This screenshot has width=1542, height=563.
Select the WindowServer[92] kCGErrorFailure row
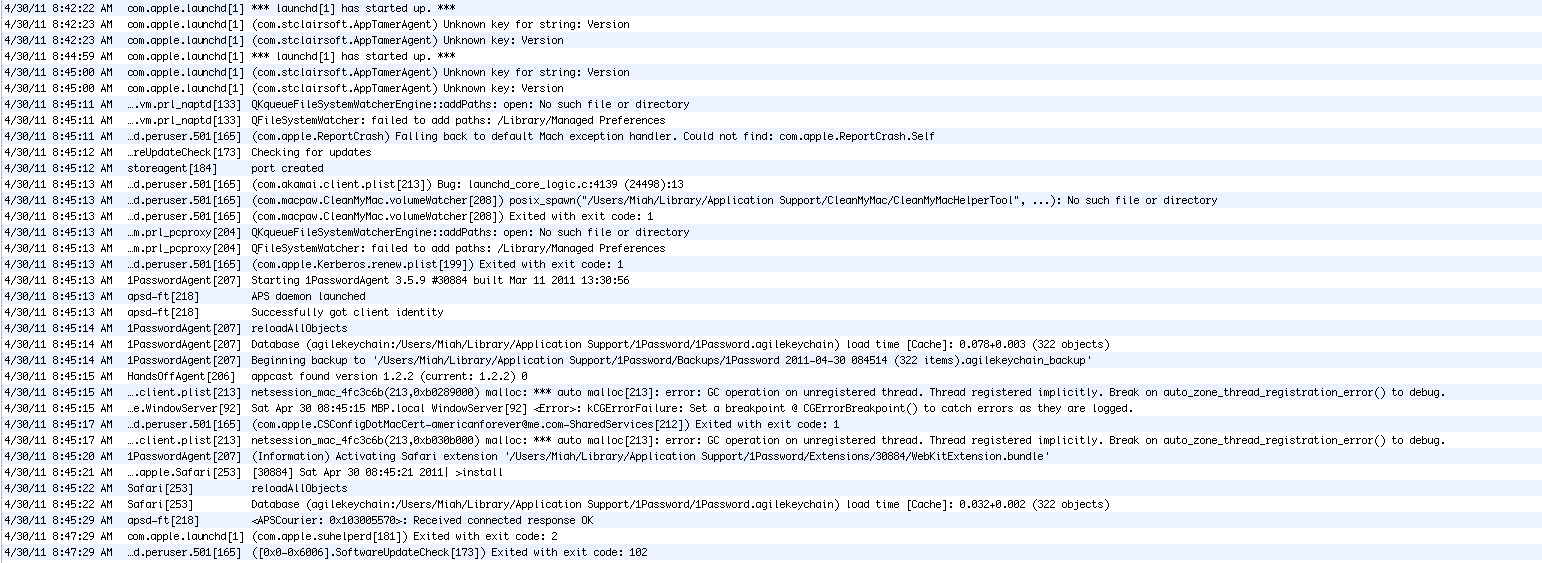click(771, 408)
